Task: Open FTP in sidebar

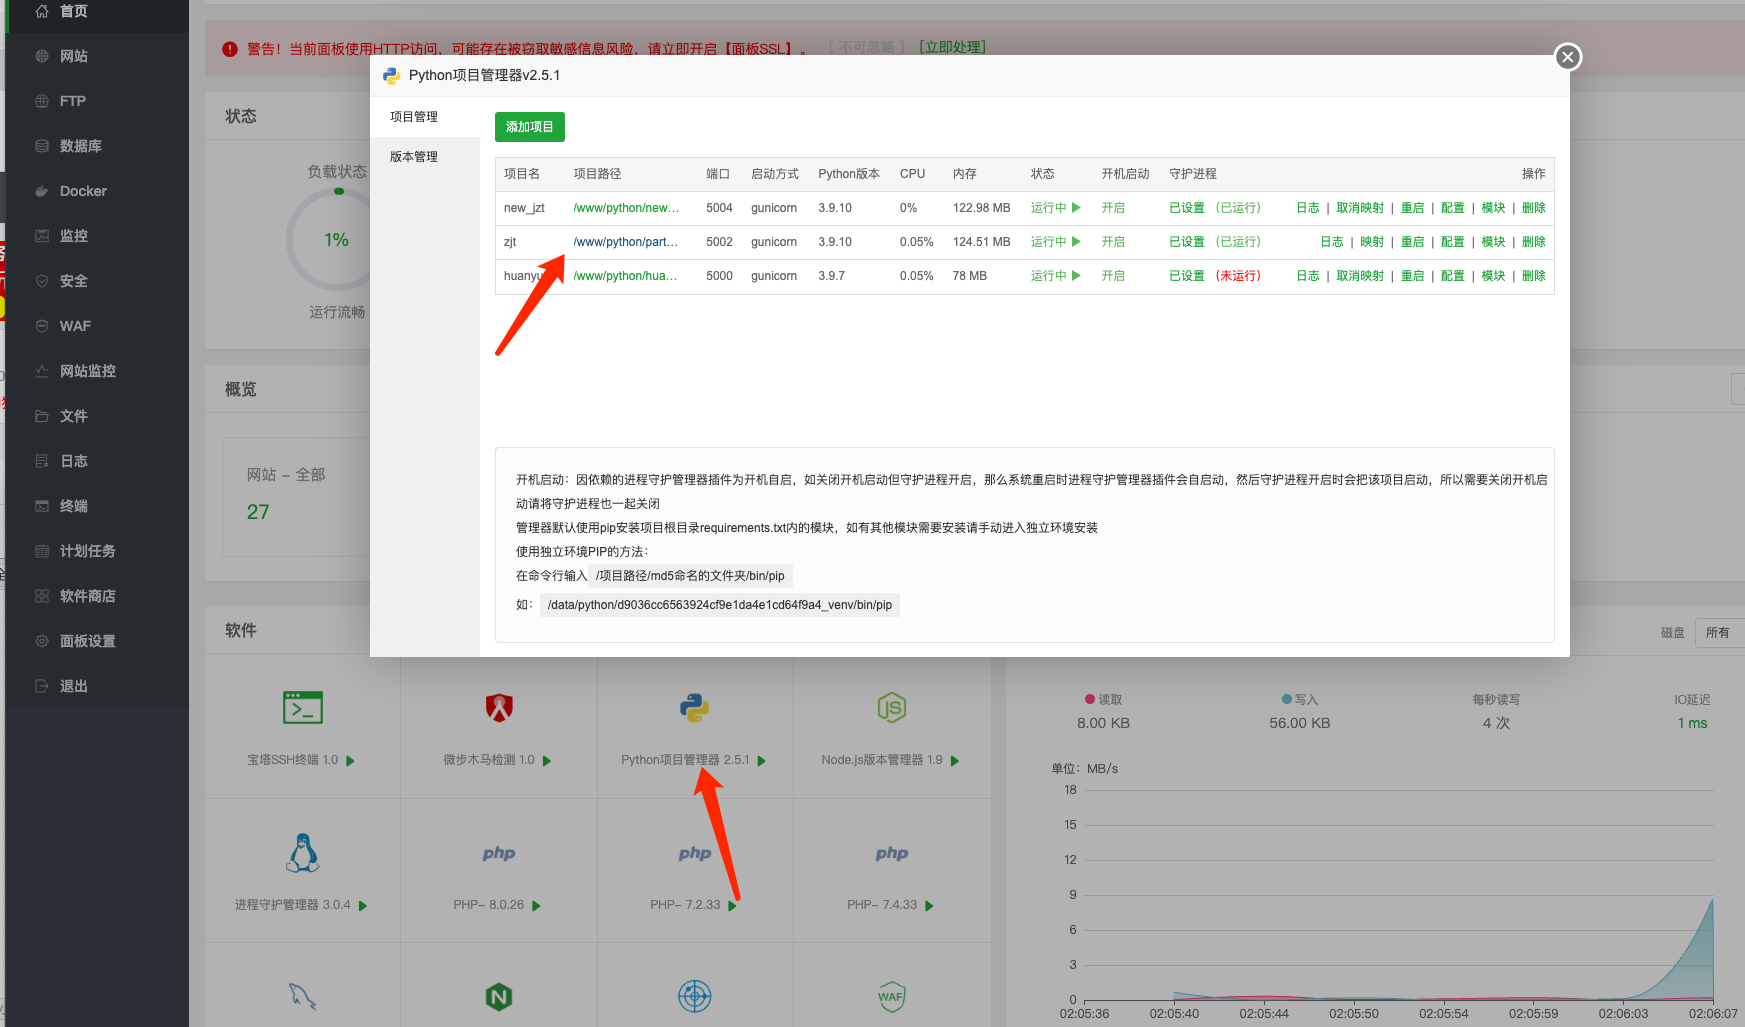Action: [x=73, y=101]
